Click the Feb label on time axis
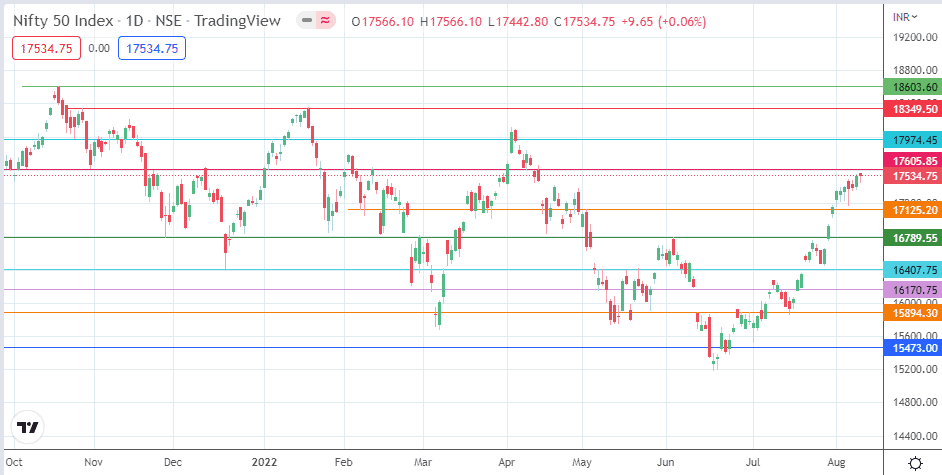The height and width of the screenshot is (475, 942). coord(345,462)
